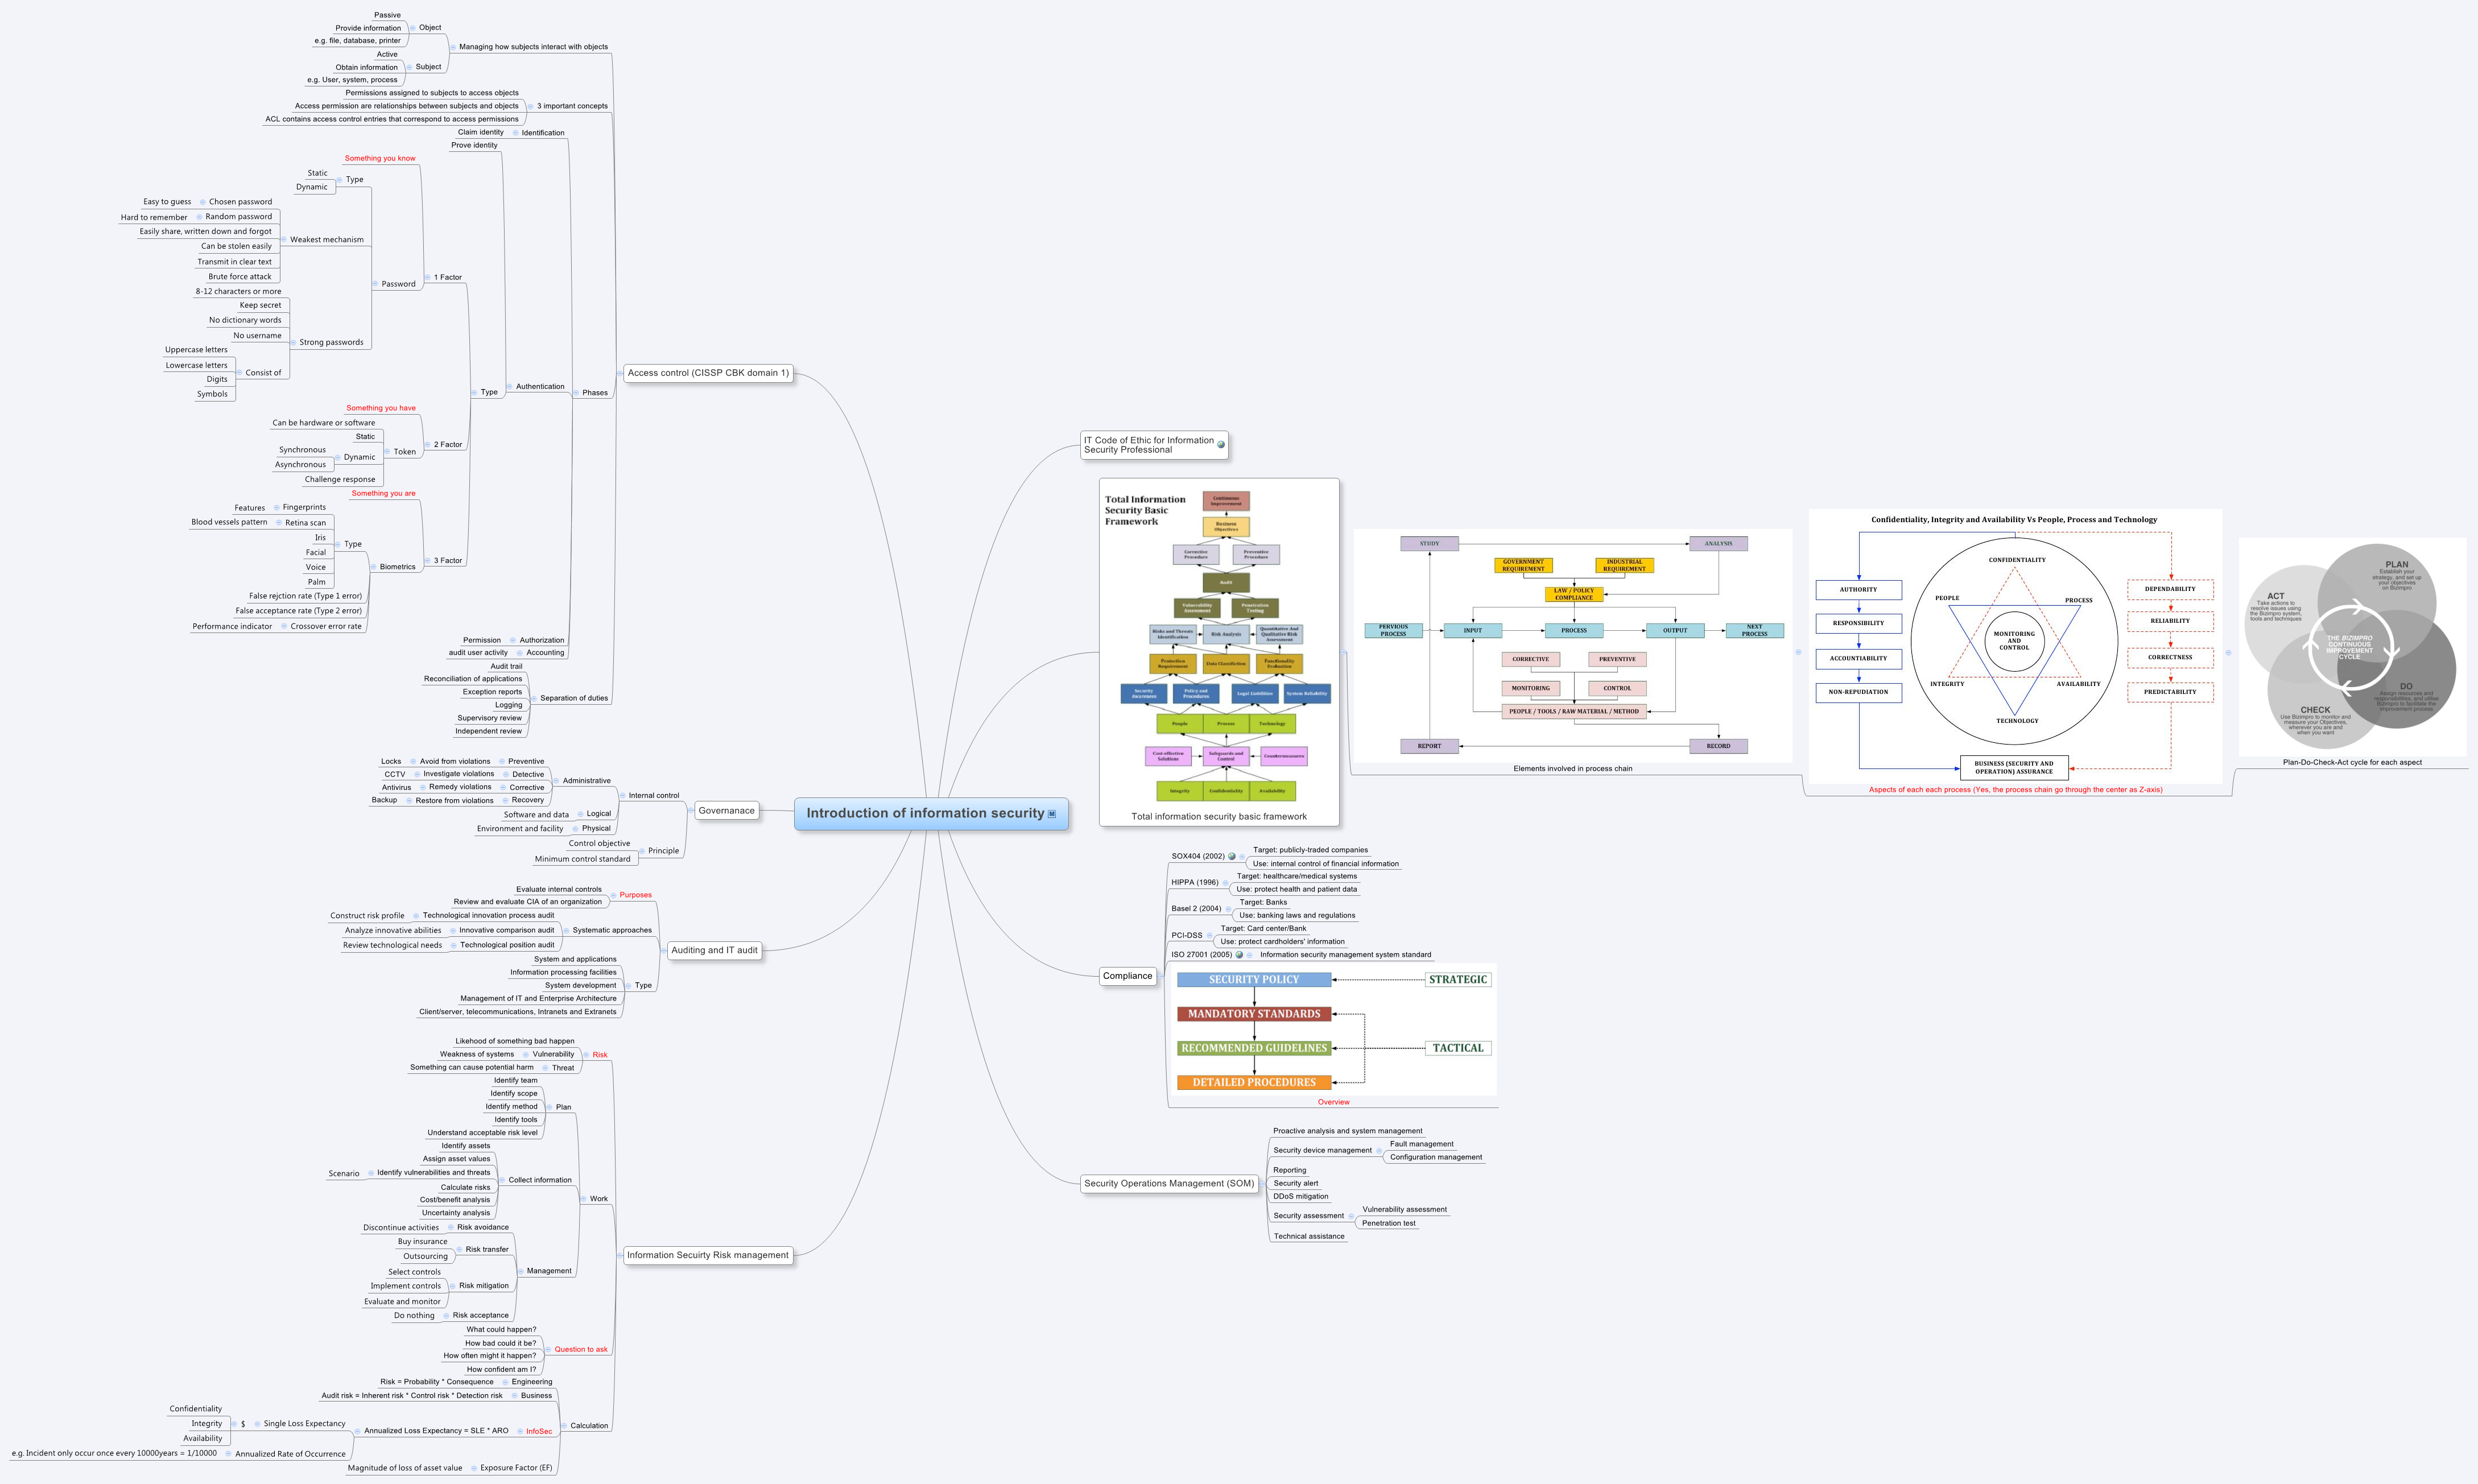This screenshot has width=2478, height=1484.
Task: Click the red 'Something you know' label
Action: [380, 159]
